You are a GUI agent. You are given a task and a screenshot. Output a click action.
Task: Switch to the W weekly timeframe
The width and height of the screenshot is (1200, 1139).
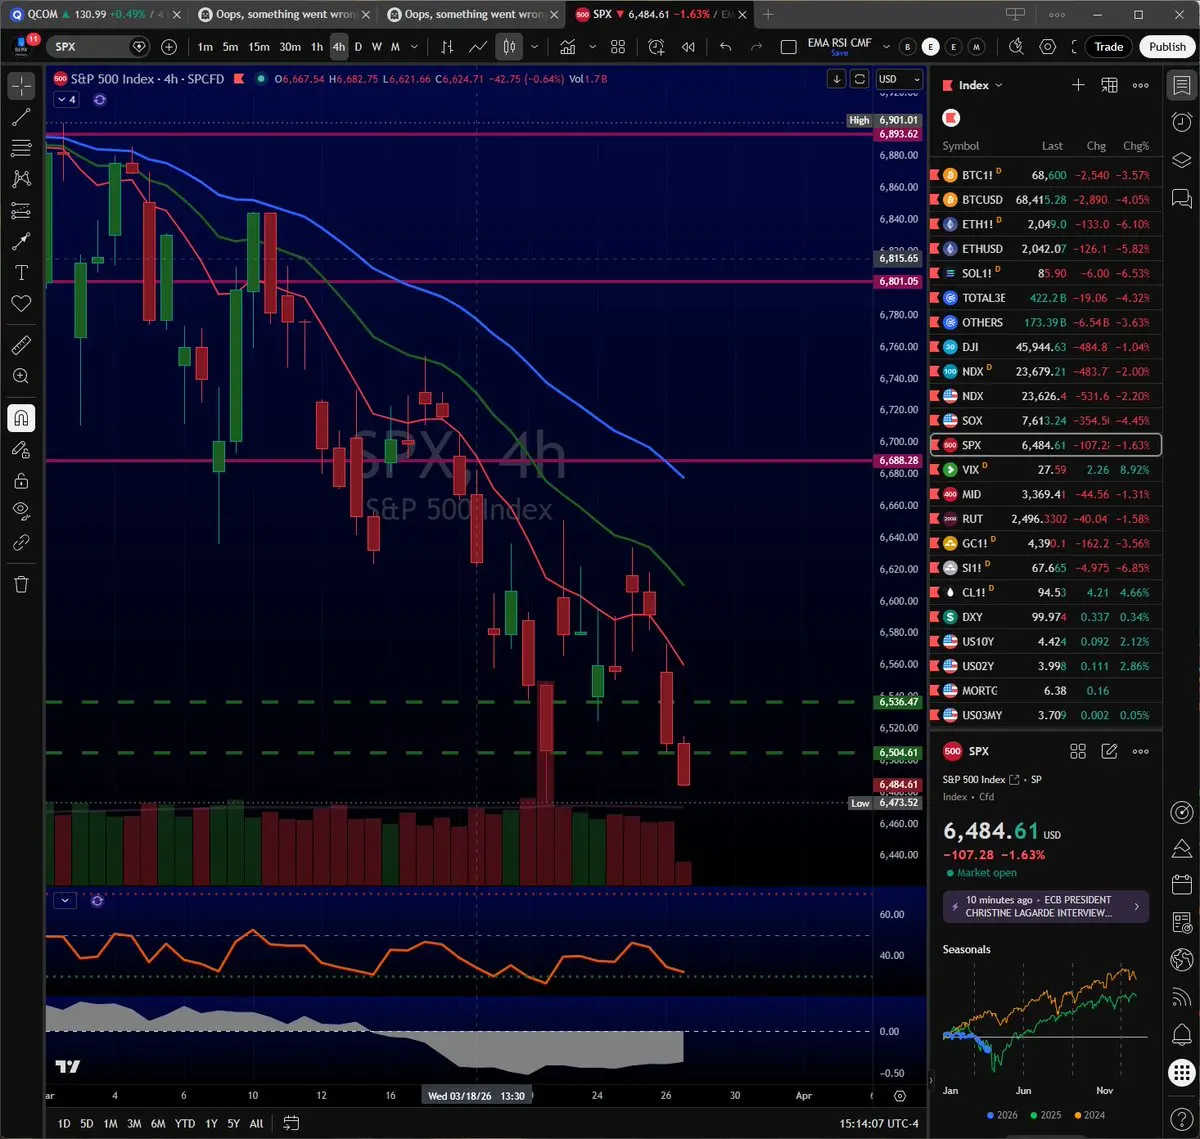click(x=377, y=47)
